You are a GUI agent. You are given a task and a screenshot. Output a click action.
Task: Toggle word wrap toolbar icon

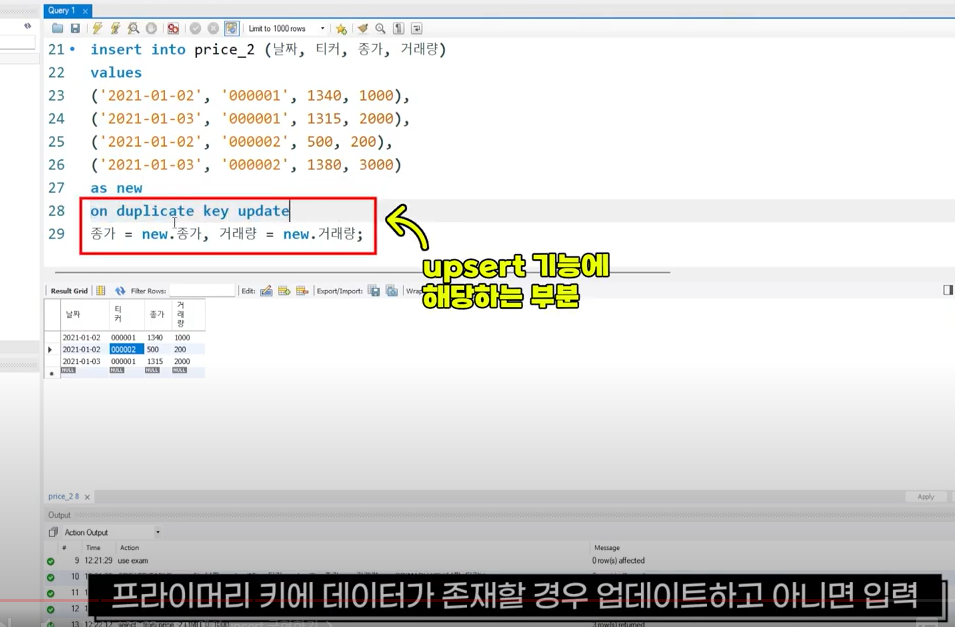tap(417, 28)
